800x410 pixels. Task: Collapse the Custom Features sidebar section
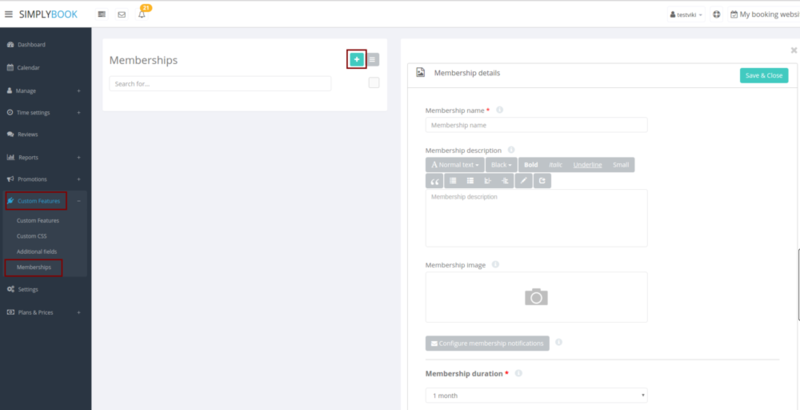point(79,201)
